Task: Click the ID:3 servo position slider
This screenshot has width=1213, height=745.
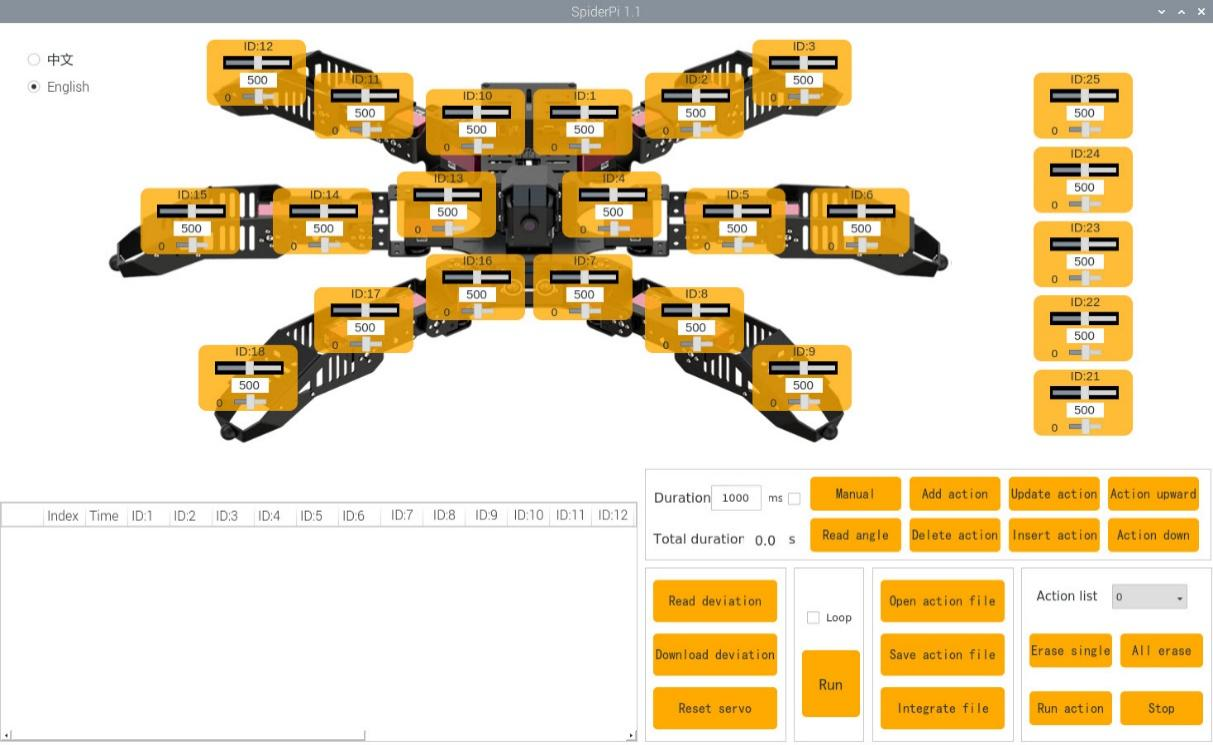Action: 803,62
